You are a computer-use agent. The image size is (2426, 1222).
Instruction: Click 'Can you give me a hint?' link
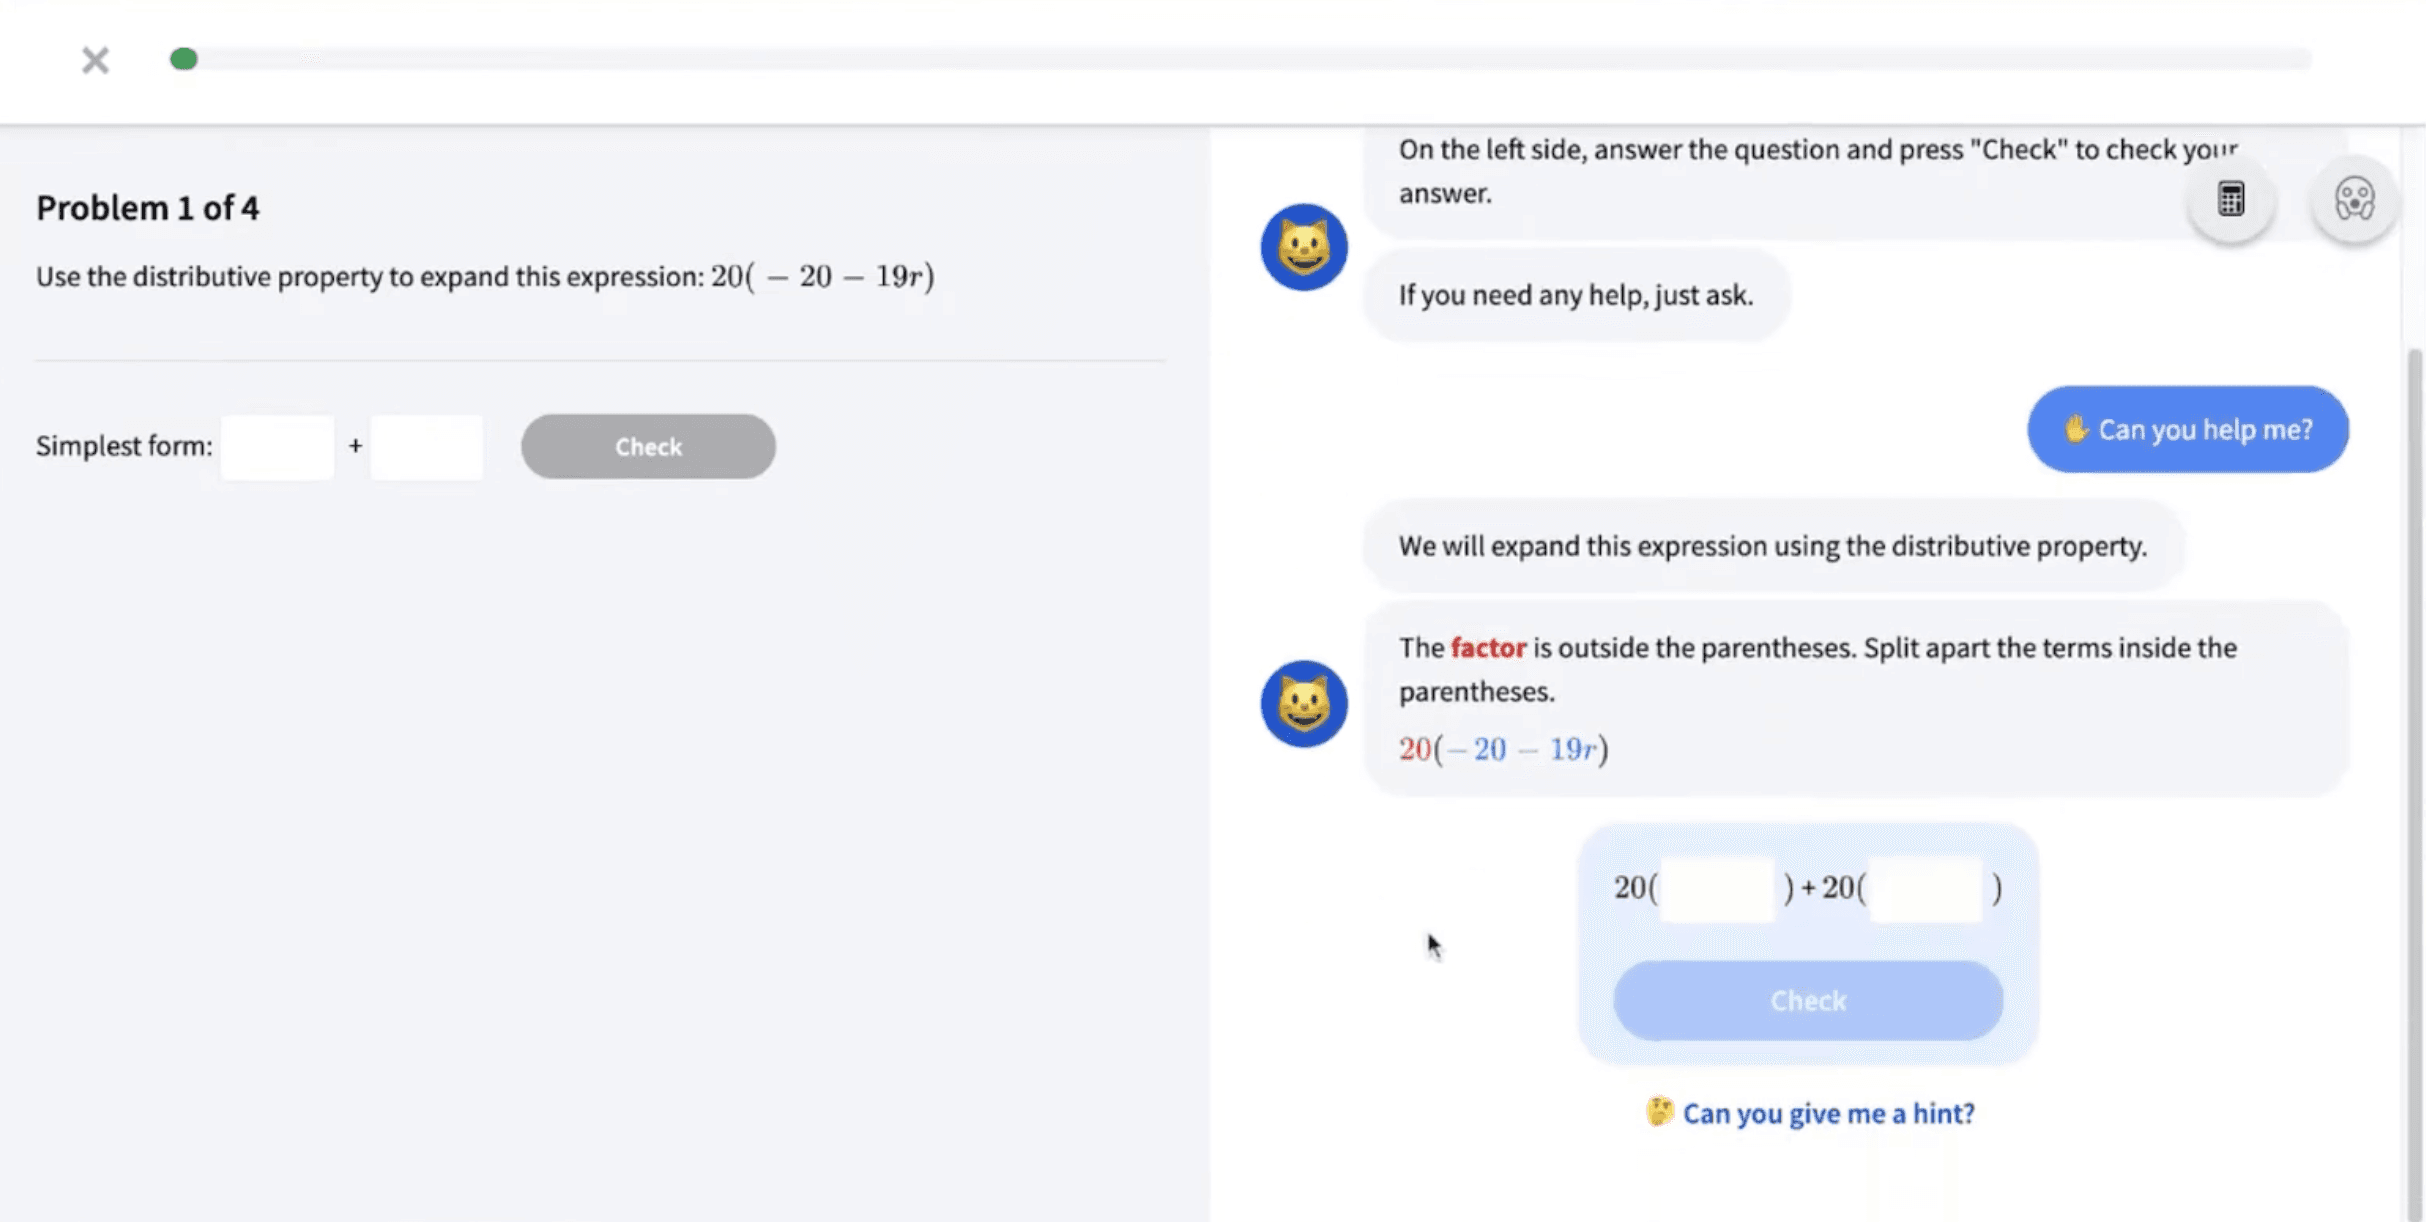tap(1828, 1113)
